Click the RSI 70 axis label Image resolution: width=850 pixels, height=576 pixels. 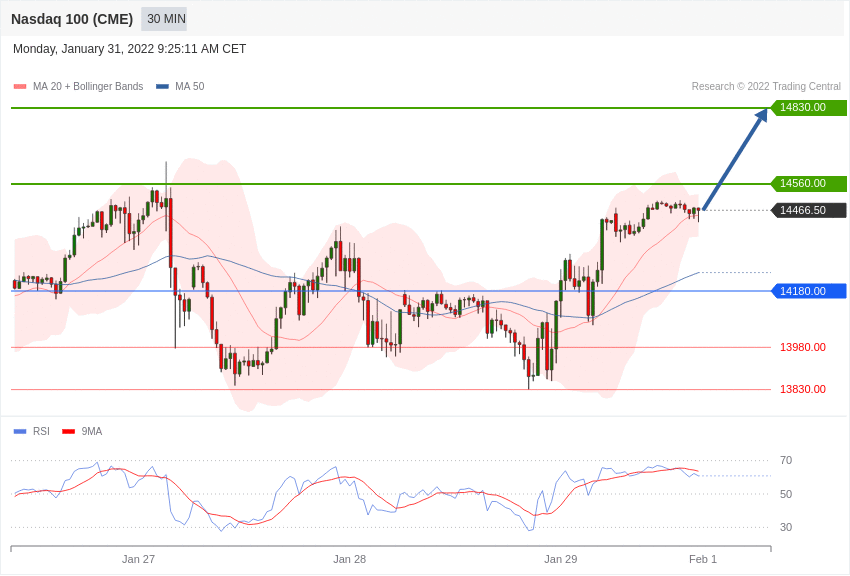coord(786,461)
